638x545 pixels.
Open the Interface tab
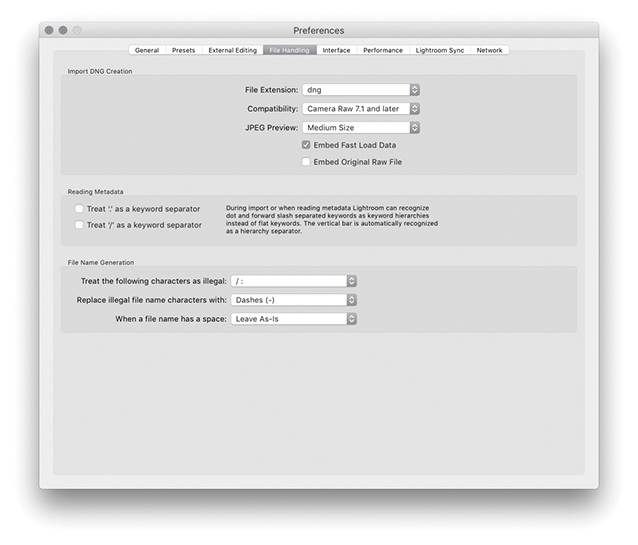(336, 50)
